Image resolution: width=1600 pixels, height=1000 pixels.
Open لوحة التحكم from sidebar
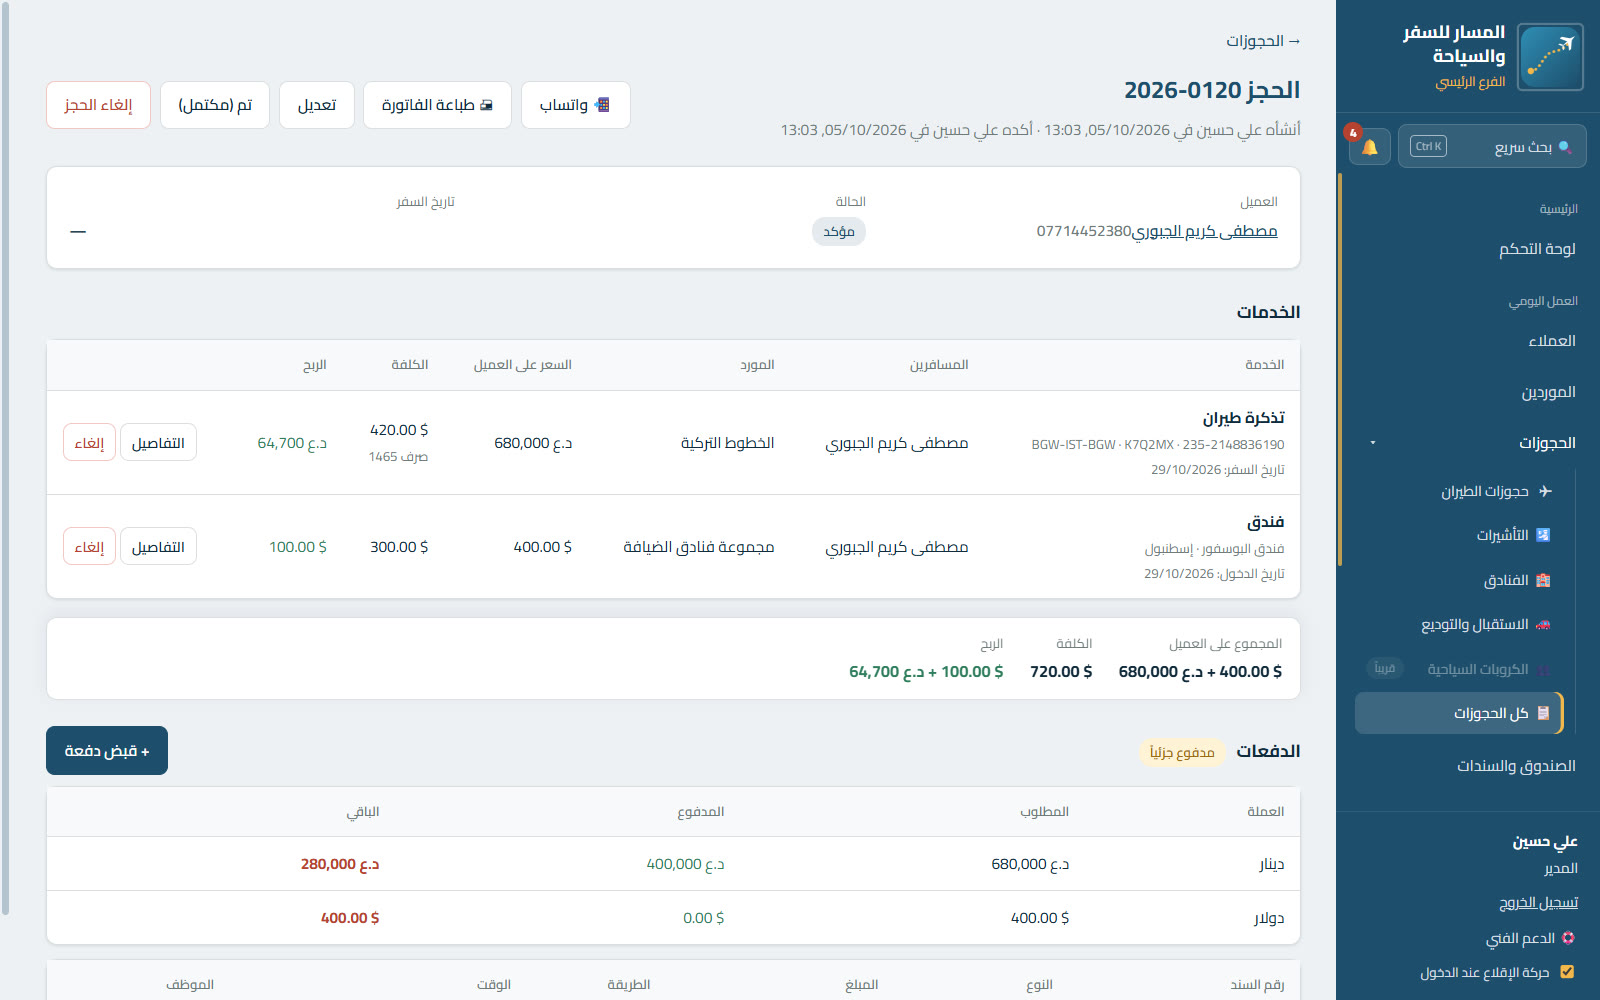1537,249
